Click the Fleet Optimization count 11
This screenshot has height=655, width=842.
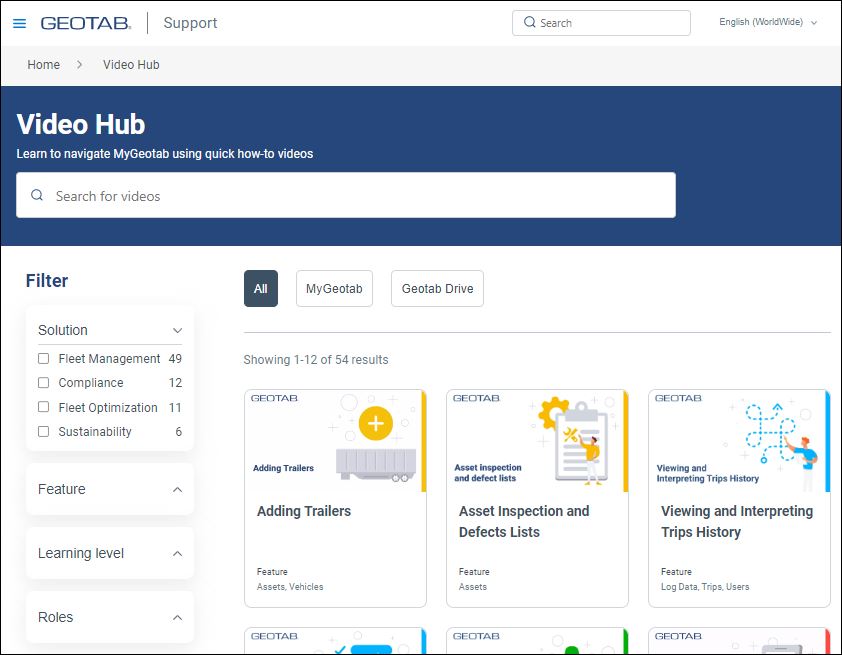(175, 407)
